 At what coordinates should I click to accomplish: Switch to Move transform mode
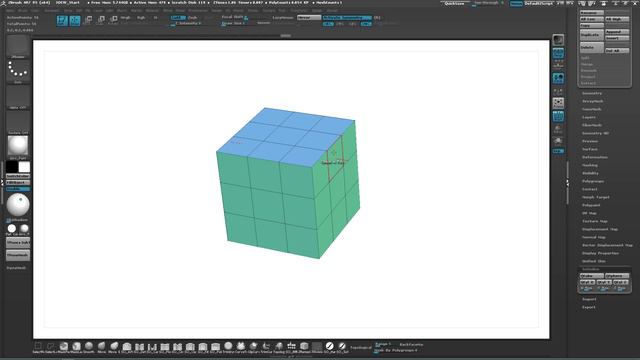point(87,20)
